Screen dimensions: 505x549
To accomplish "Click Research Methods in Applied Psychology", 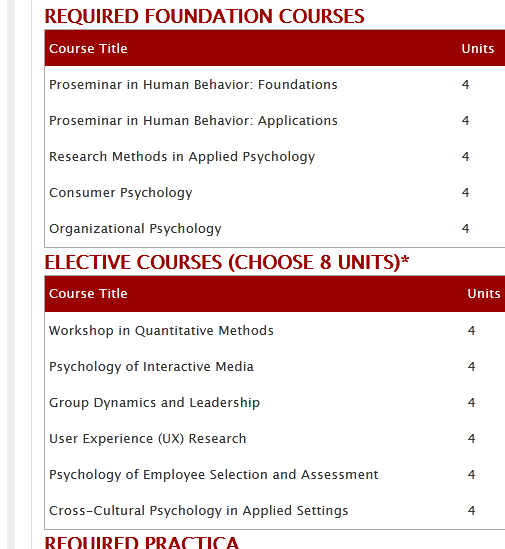I will pyautogui.click(x=182, y=157).
